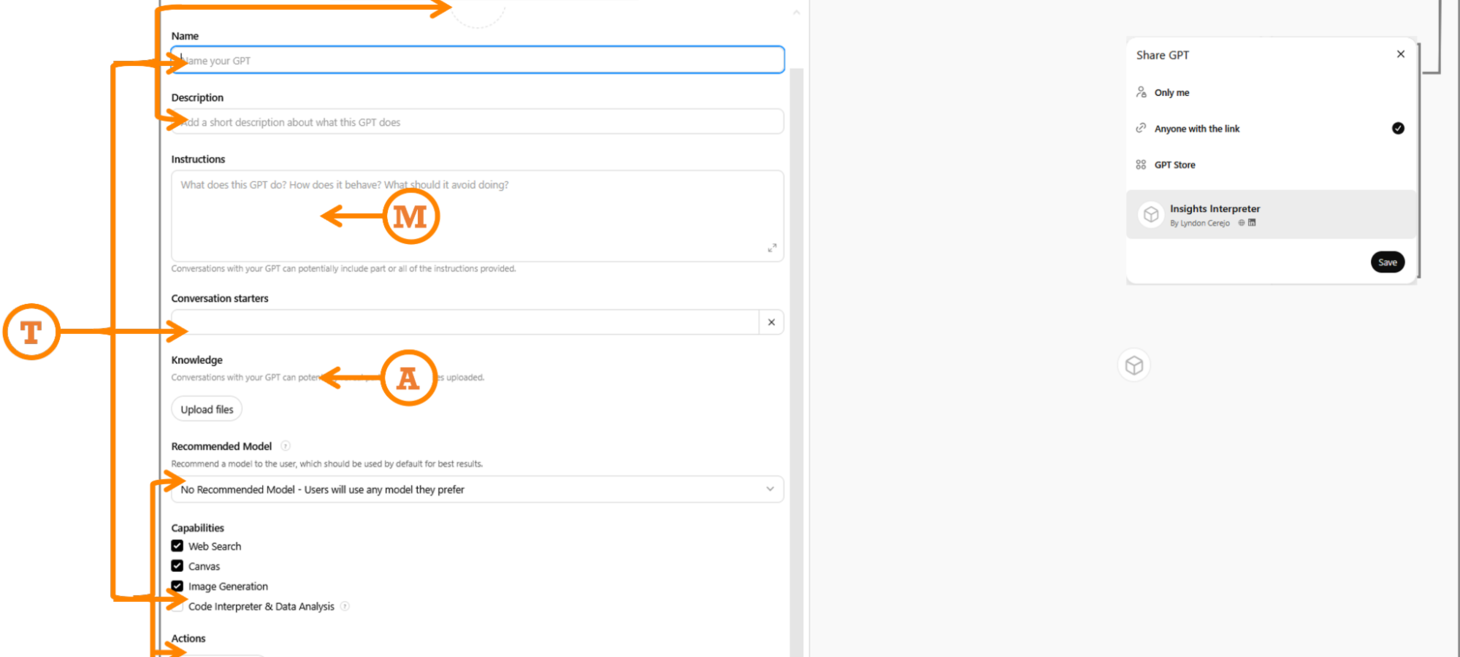Choose Anyone with the link option
Viewport: 1460px width, 657px height.
click(x=1196, y=129)
